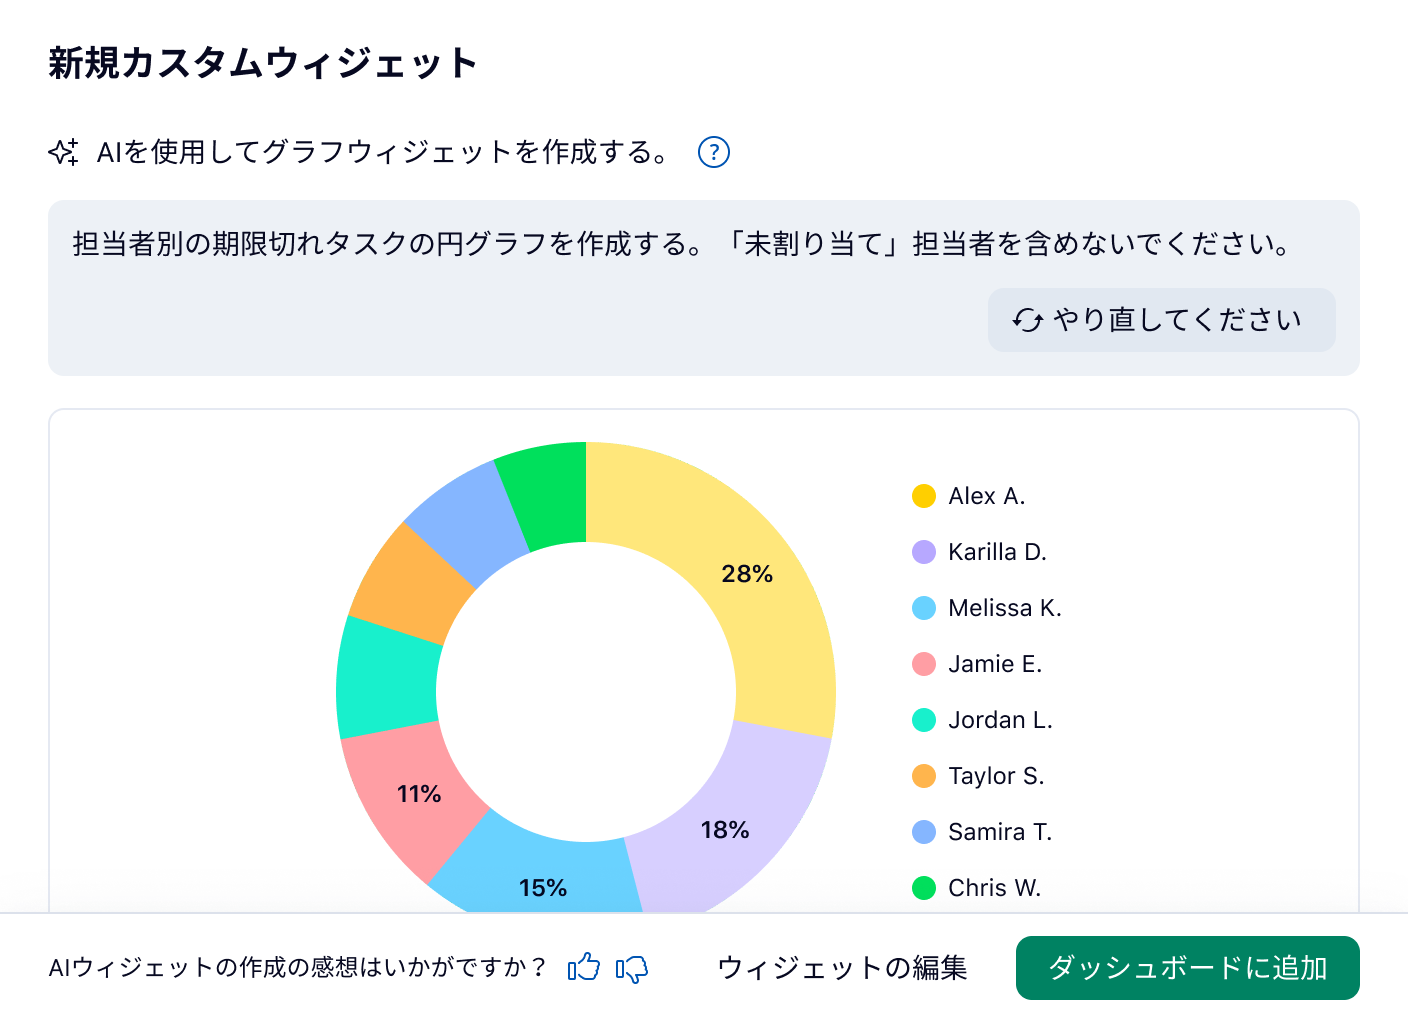
Task: Open ウィジェットの編集 to edit the widget
Action: tap(842, 968)
